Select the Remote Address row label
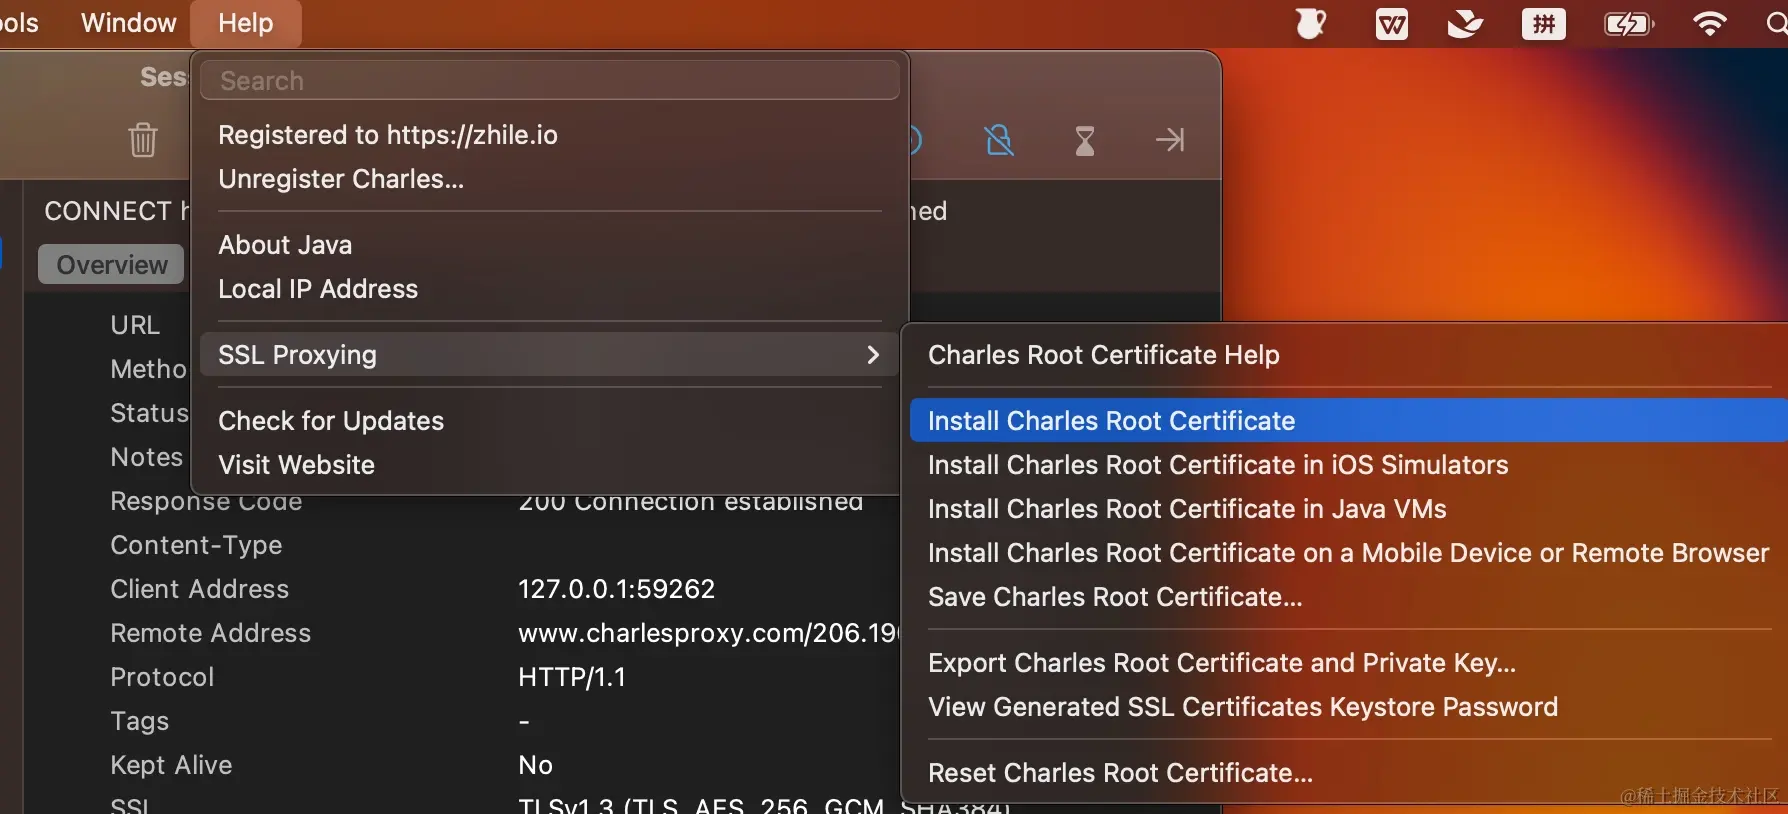The height and width of the screenshot is (814, 1788). pos(211,633)
